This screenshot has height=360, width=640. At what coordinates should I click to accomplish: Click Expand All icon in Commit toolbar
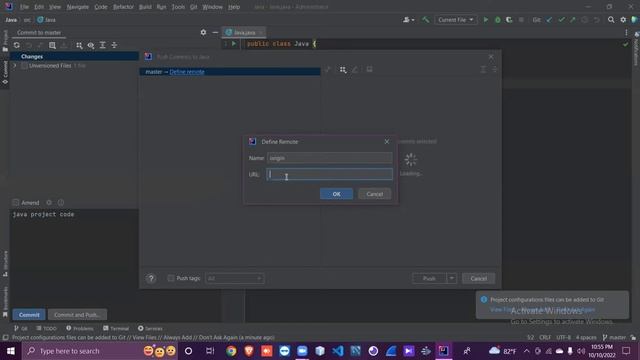(x=102, y=45)
